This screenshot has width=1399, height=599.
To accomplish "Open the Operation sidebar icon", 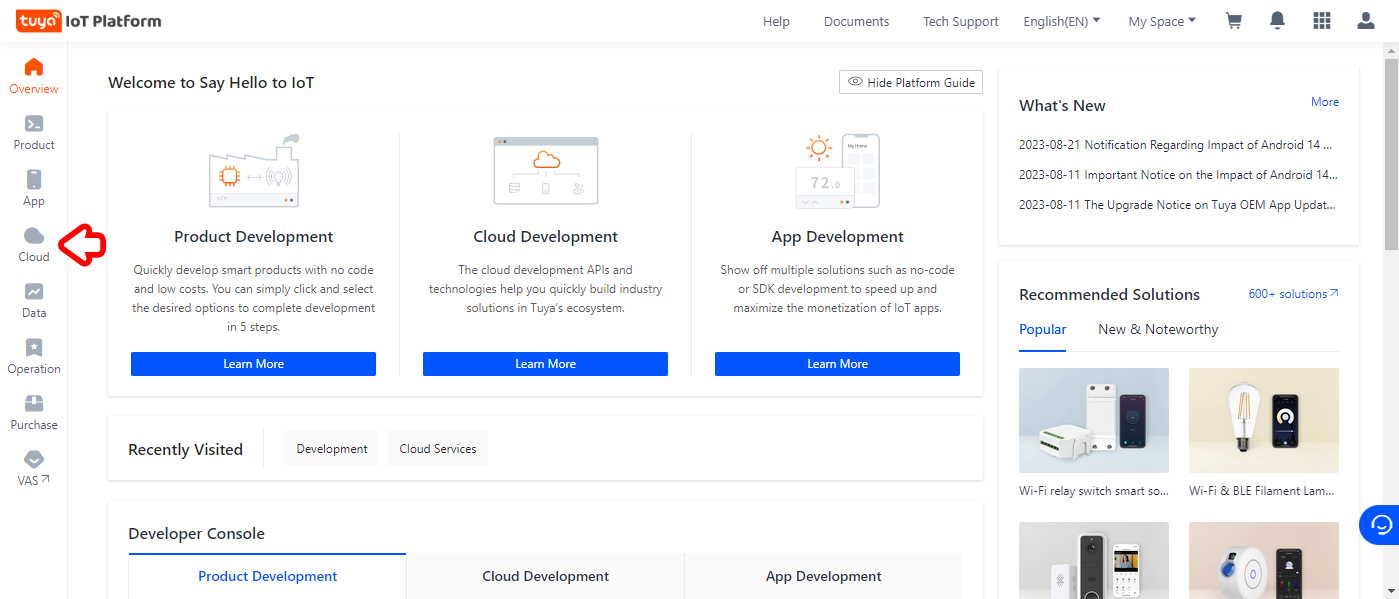I will tap(34, 348).
